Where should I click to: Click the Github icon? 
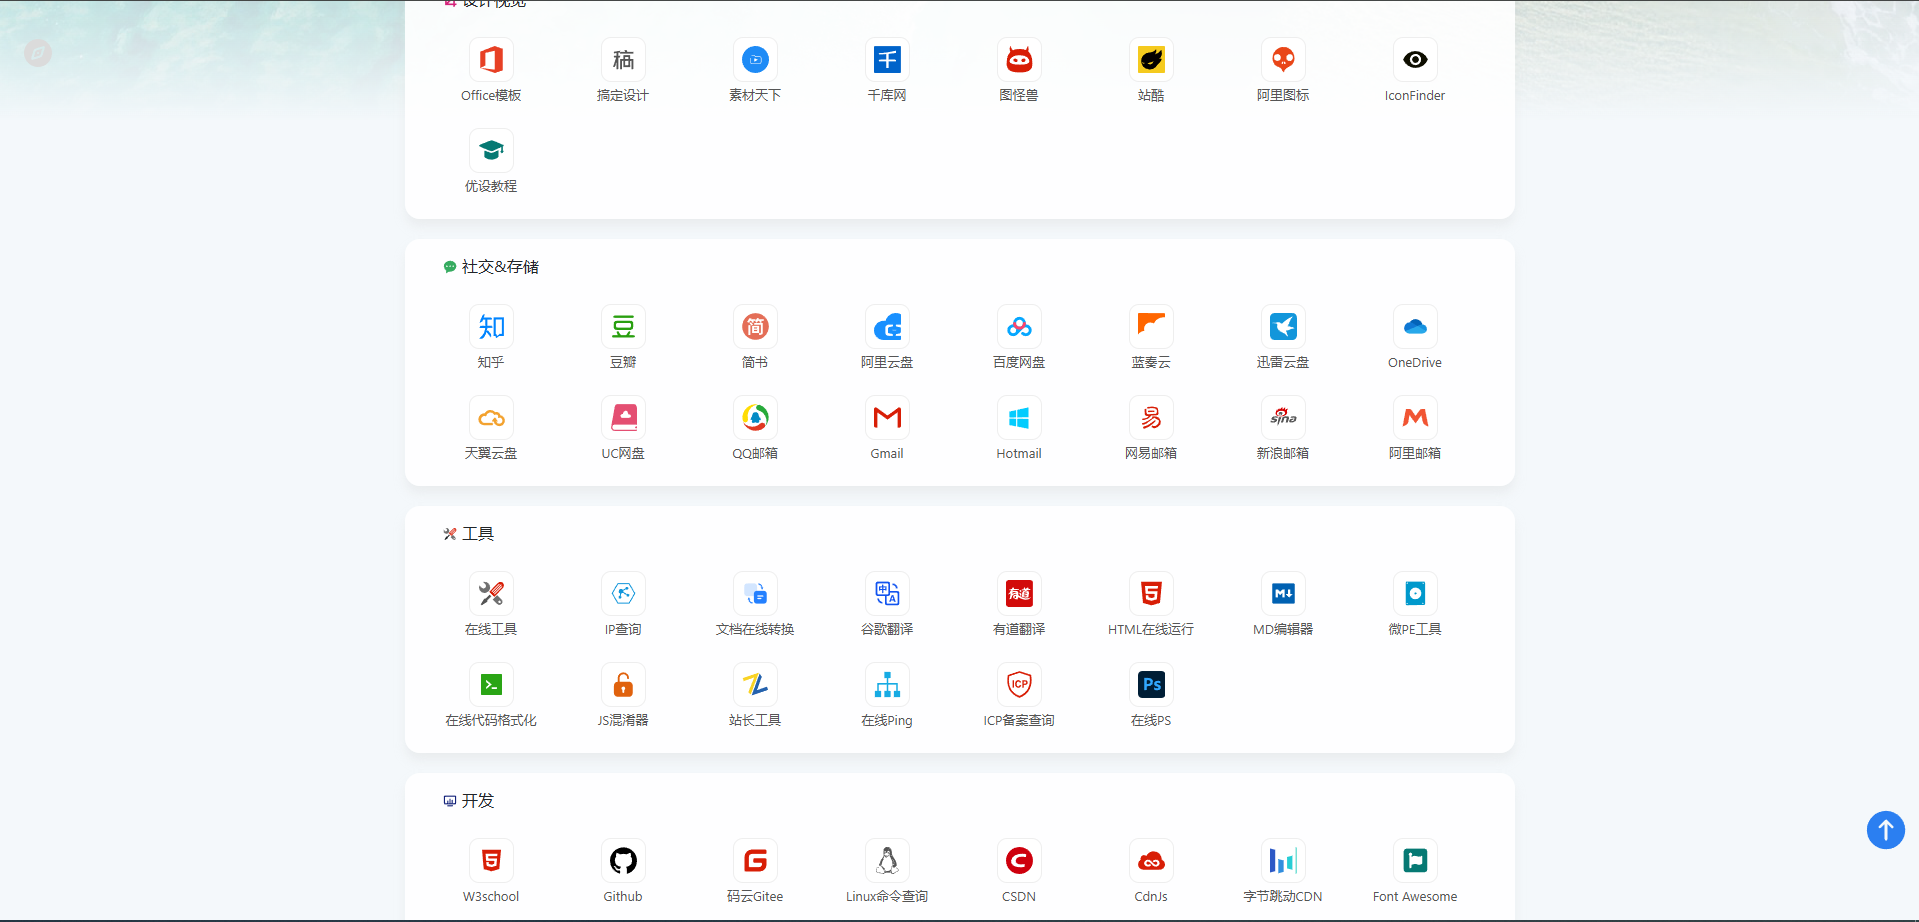pos(623,861)
